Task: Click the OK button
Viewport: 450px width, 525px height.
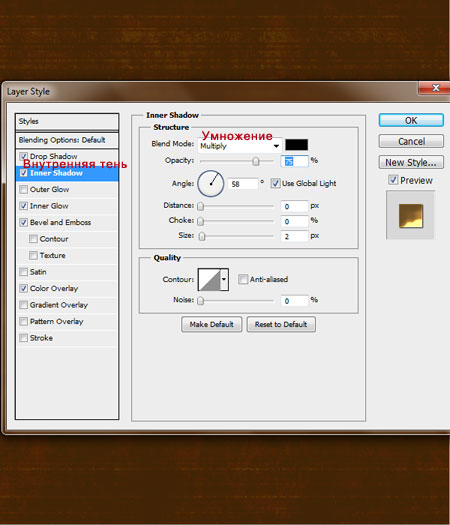Action: [x=411, y=121]
